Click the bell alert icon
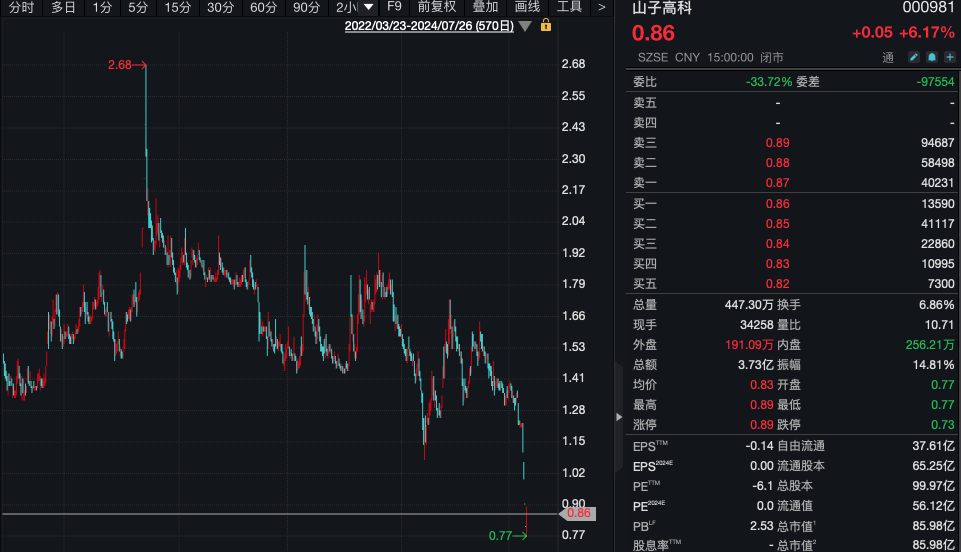This screenshot has width=961, height=552. (x=932, y=58)
